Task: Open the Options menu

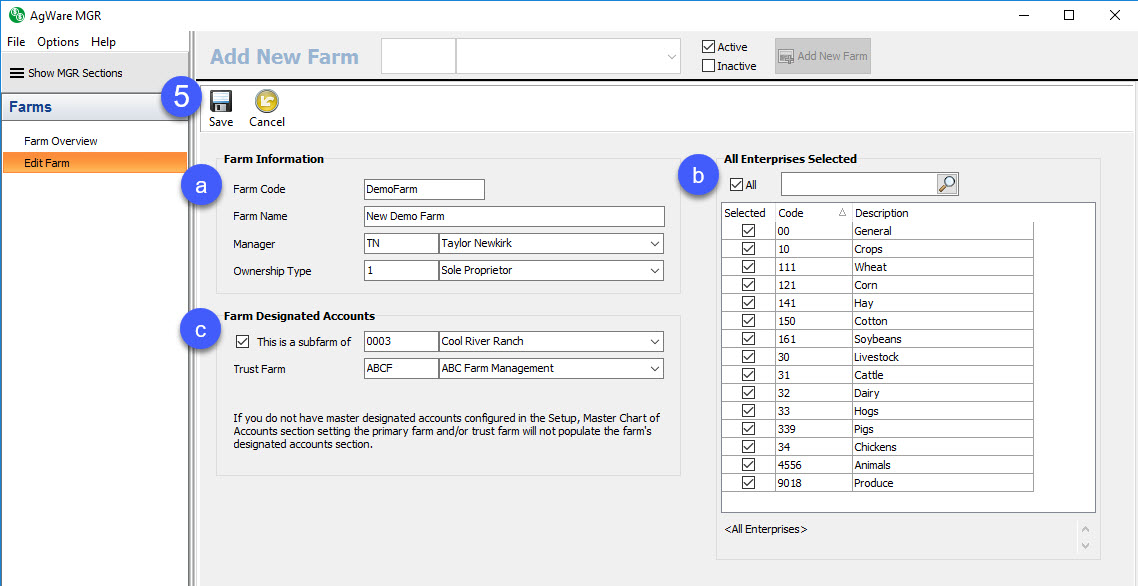Action: tap(58, 42)
